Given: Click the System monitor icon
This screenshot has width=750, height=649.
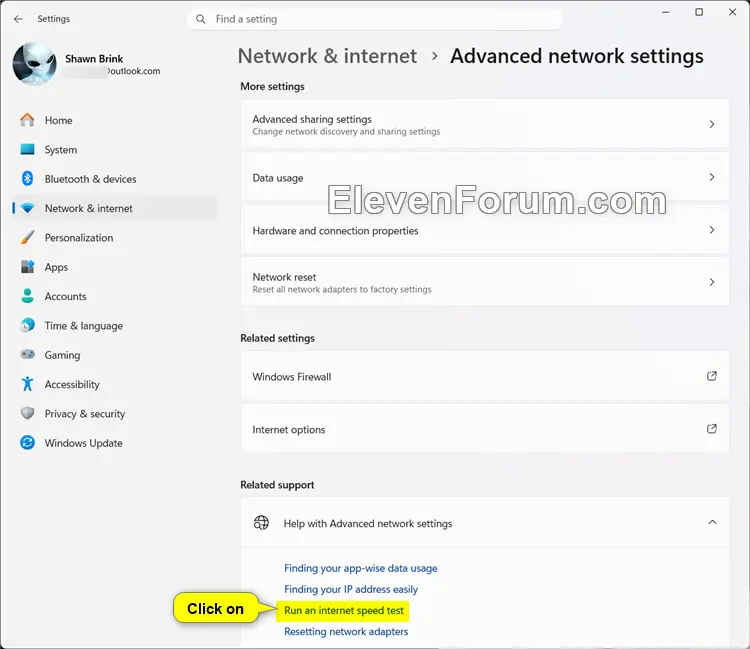Looking at the screenshot, I should (27, 149).
